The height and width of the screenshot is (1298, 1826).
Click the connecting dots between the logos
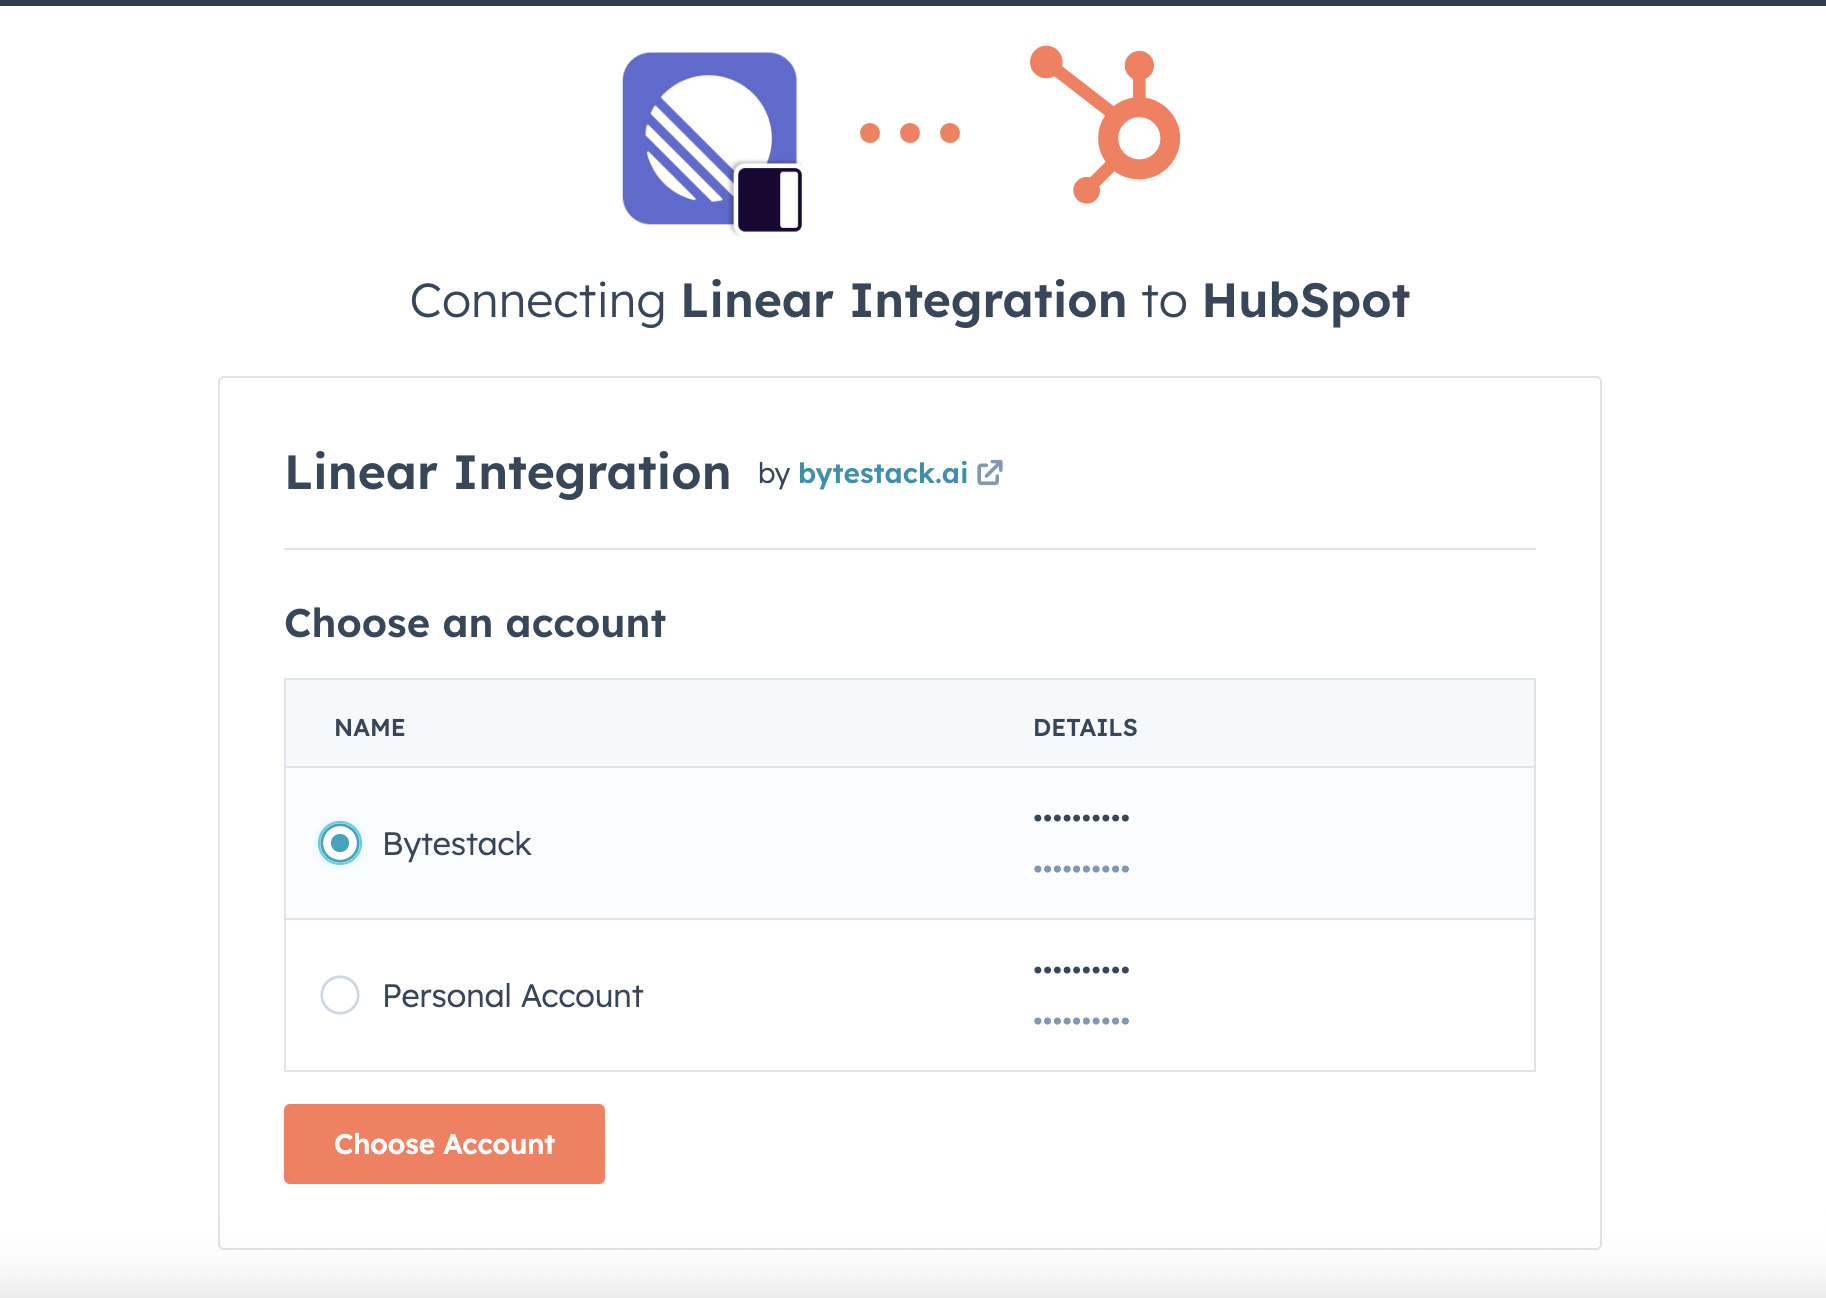pos(910,133)
